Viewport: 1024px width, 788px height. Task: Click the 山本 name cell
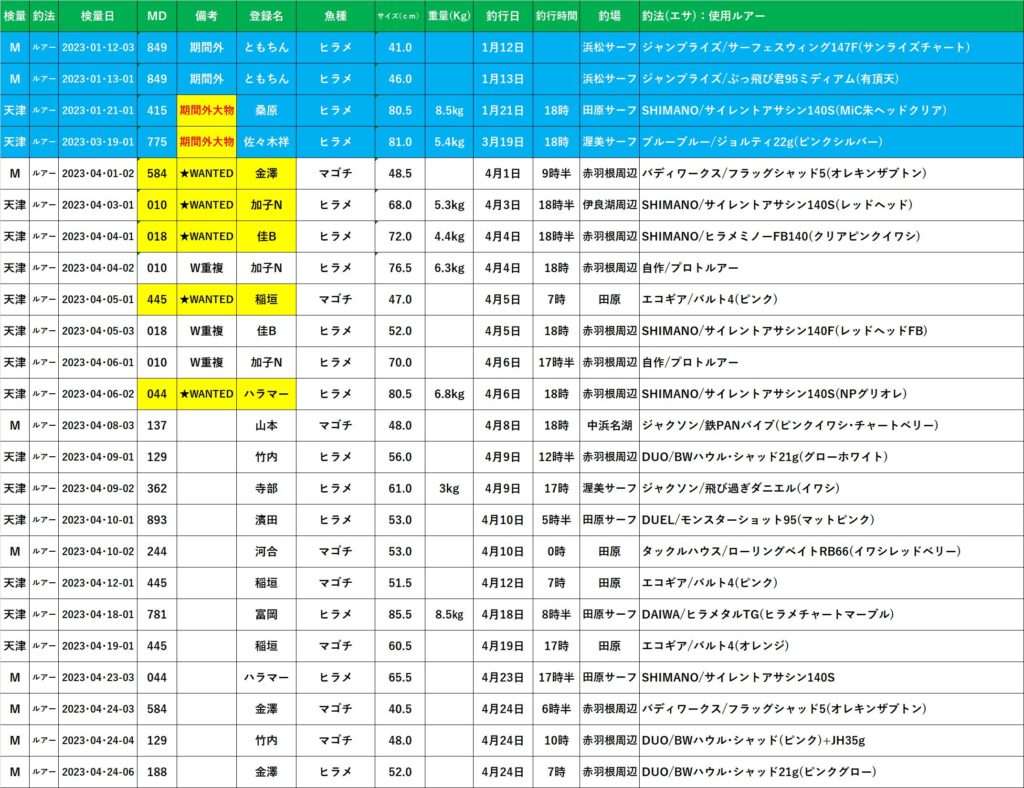coord(266,425)
